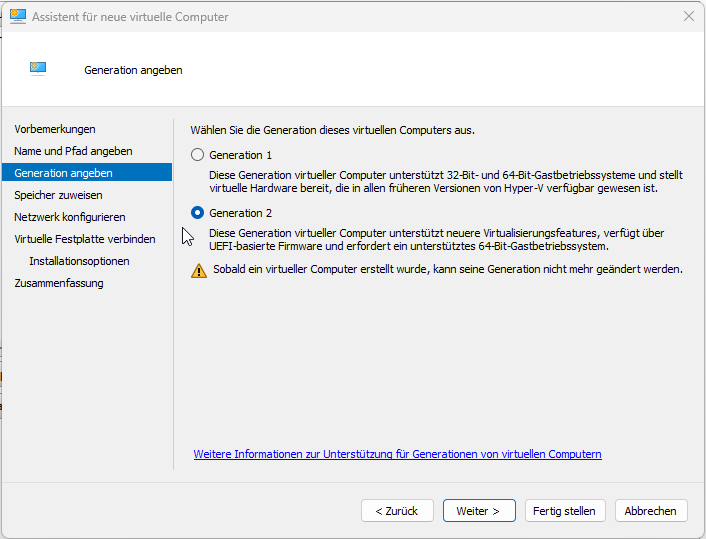Image resolution: width=706 pixels, height=539 pixels.
Task: Open the link about generation support information
Action: point(397,454)
